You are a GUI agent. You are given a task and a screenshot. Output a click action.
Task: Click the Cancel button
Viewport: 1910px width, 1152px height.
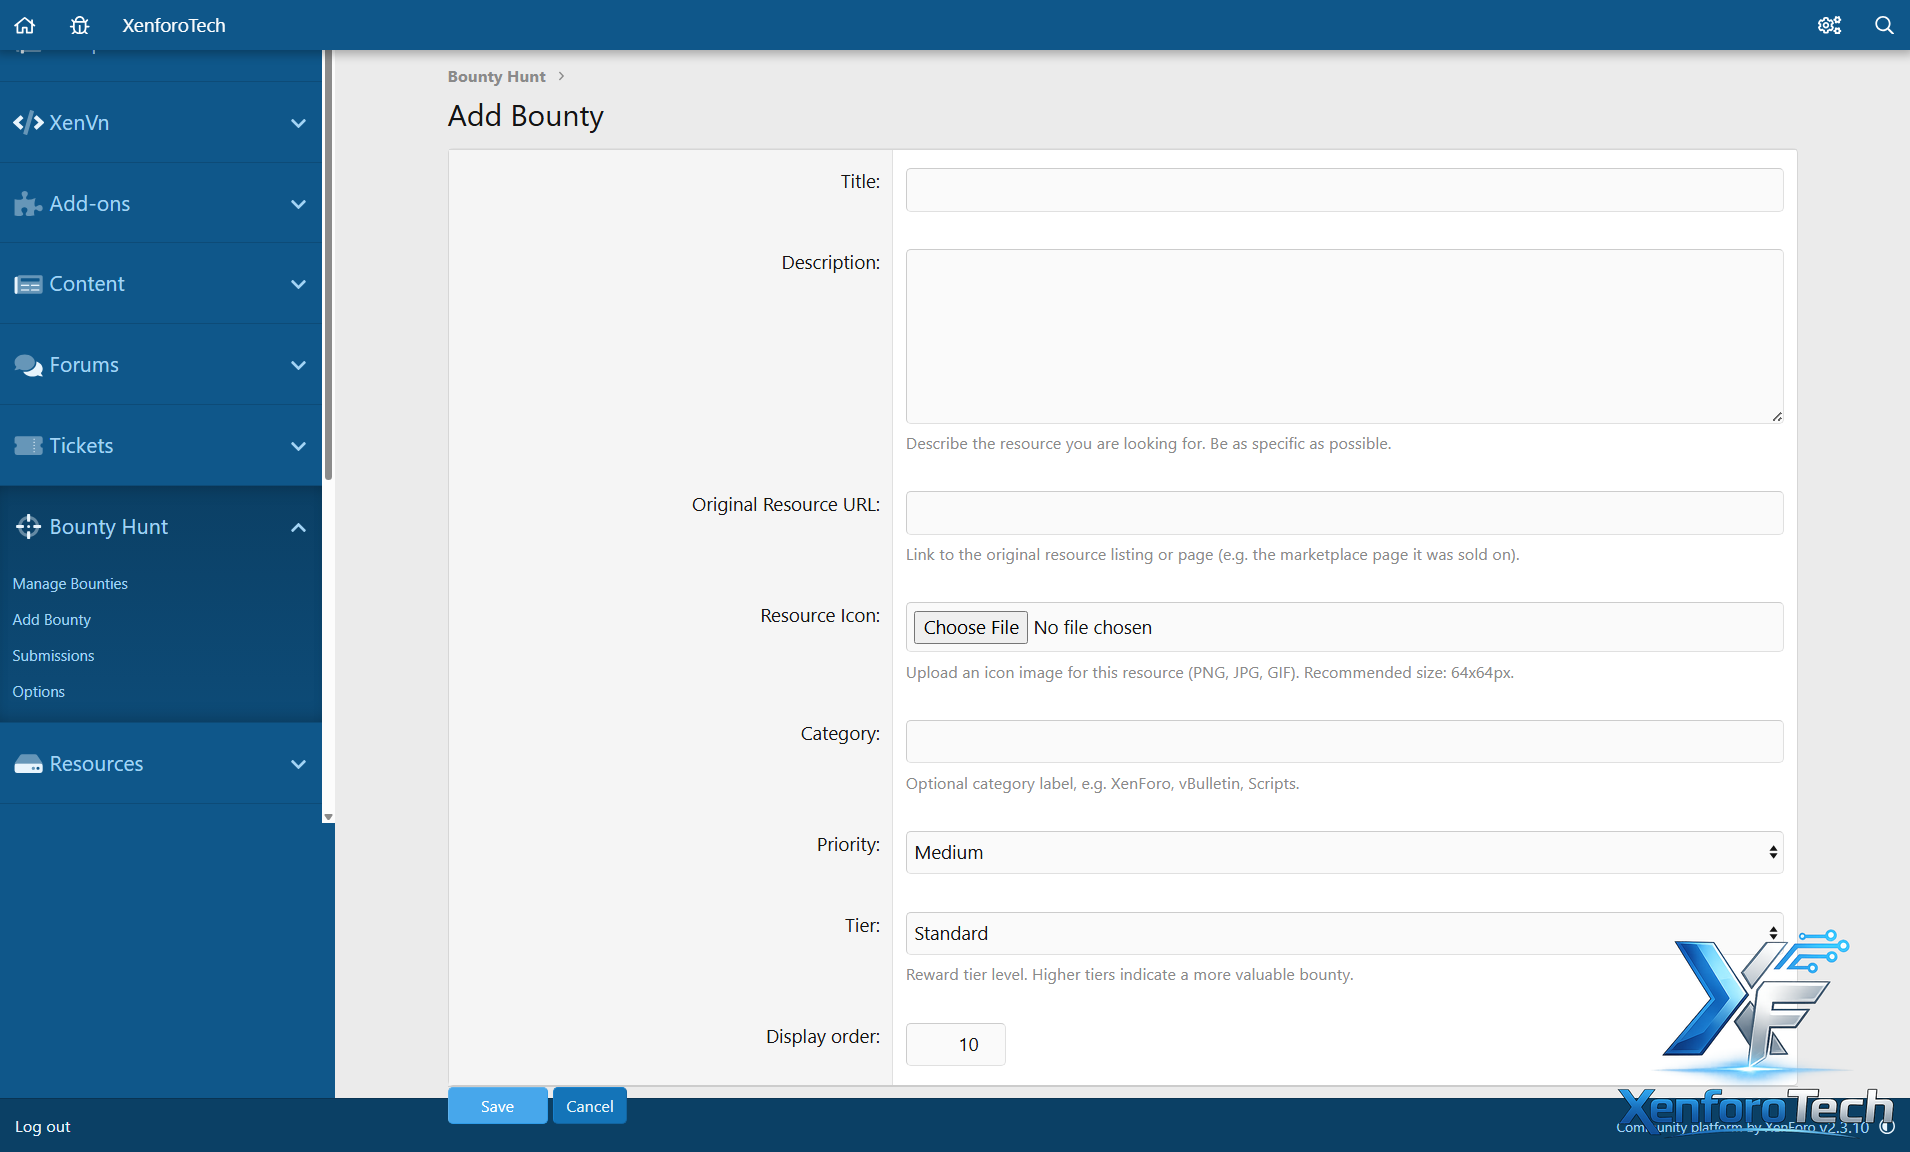(589, 1106)
